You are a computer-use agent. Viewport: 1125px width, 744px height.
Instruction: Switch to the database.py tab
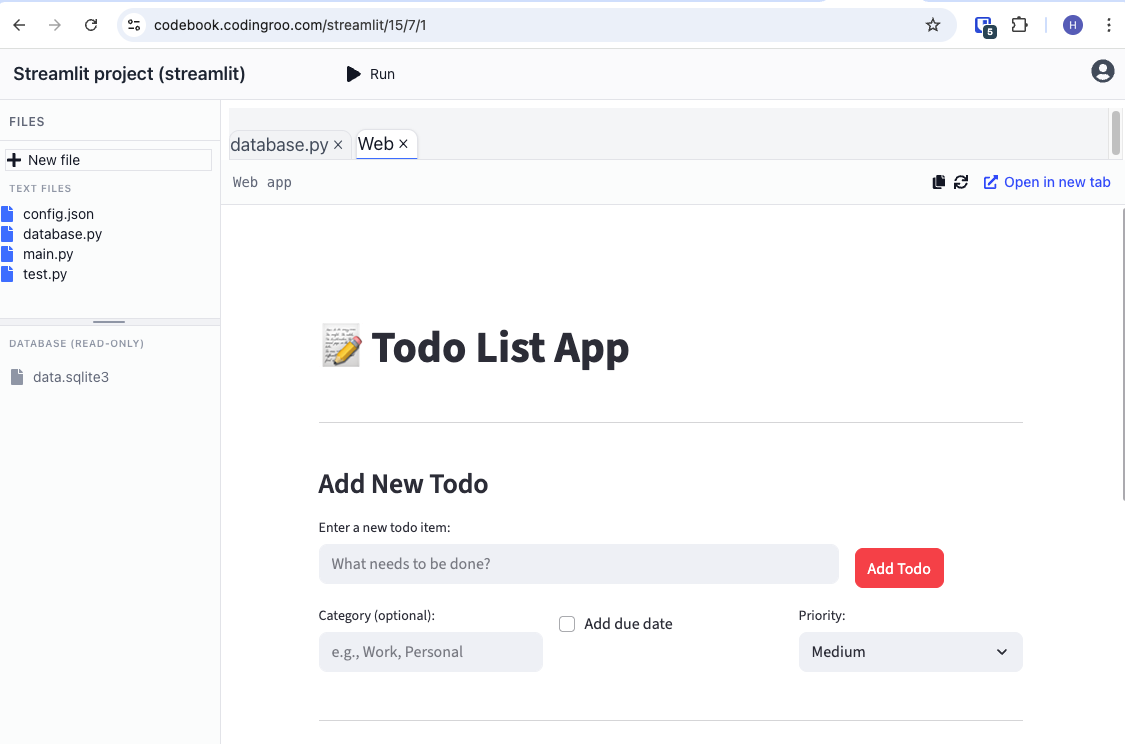279,144
